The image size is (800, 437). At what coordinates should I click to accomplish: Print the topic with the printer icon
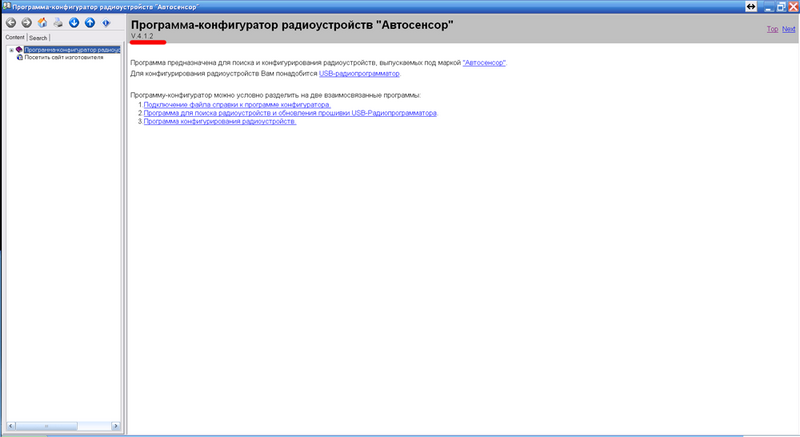tap(58, 23)
